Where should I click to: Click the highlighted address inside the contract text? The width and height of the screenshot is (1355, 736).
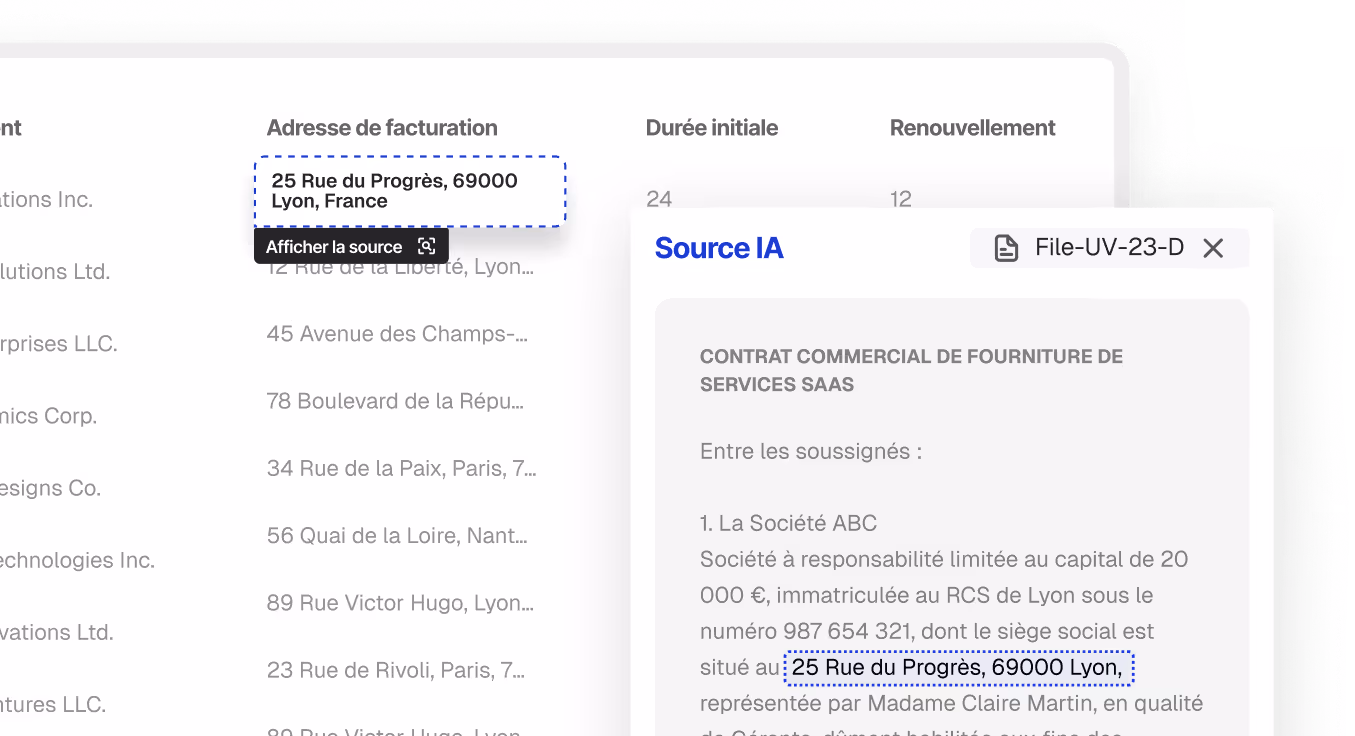[957, 668]
